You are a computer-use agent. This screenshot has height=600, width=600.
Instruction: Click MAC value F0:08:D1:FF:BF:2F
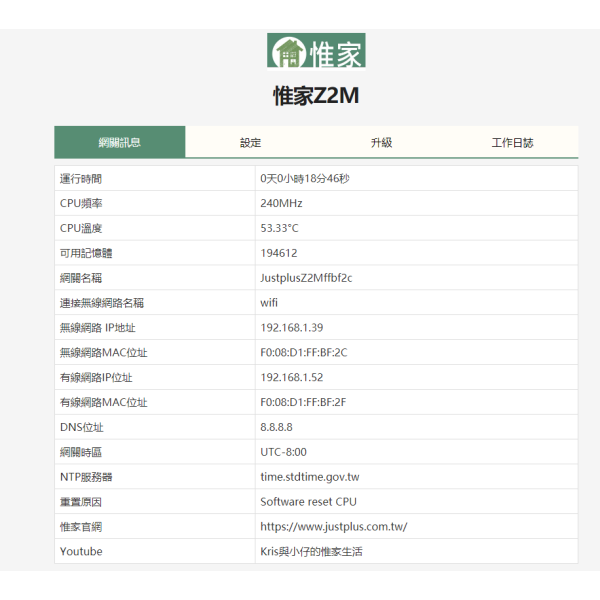coord(303,402)
